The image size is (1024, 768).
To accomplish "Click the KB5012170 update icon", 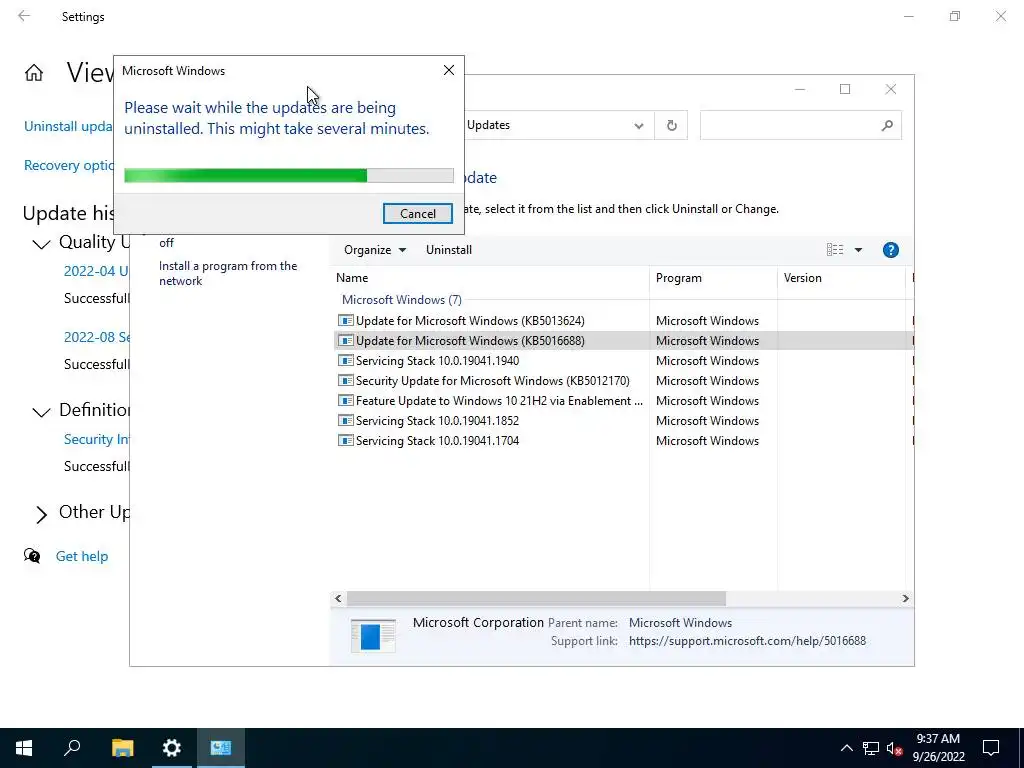I will click(x=345, y=381).
